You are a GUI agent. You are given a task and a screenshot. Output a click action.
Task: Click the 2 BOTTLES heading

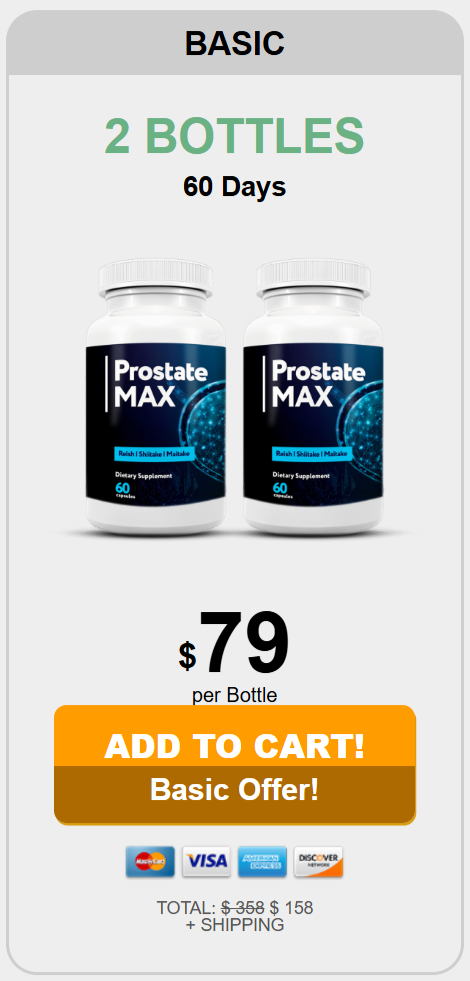[235, 136]
